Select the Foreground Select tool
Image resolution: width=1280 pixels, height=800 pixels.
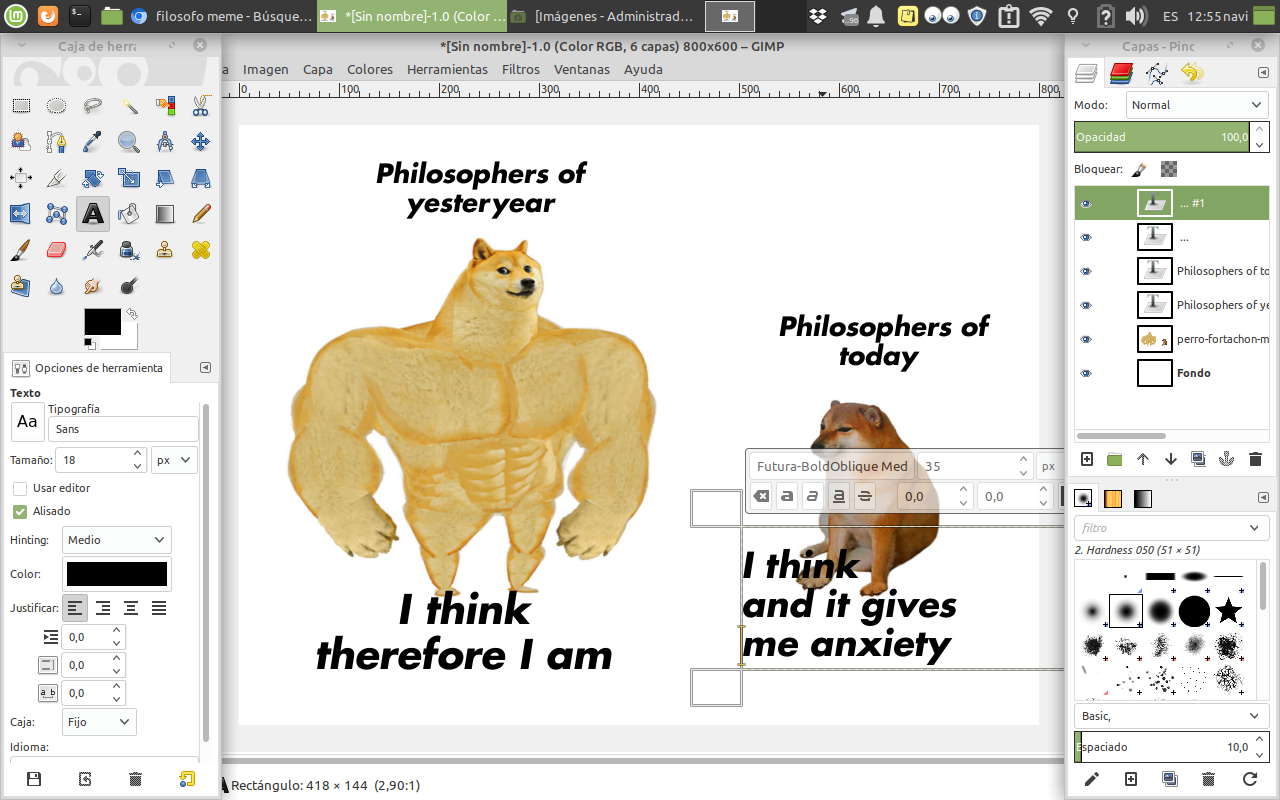tap(21, 141)
